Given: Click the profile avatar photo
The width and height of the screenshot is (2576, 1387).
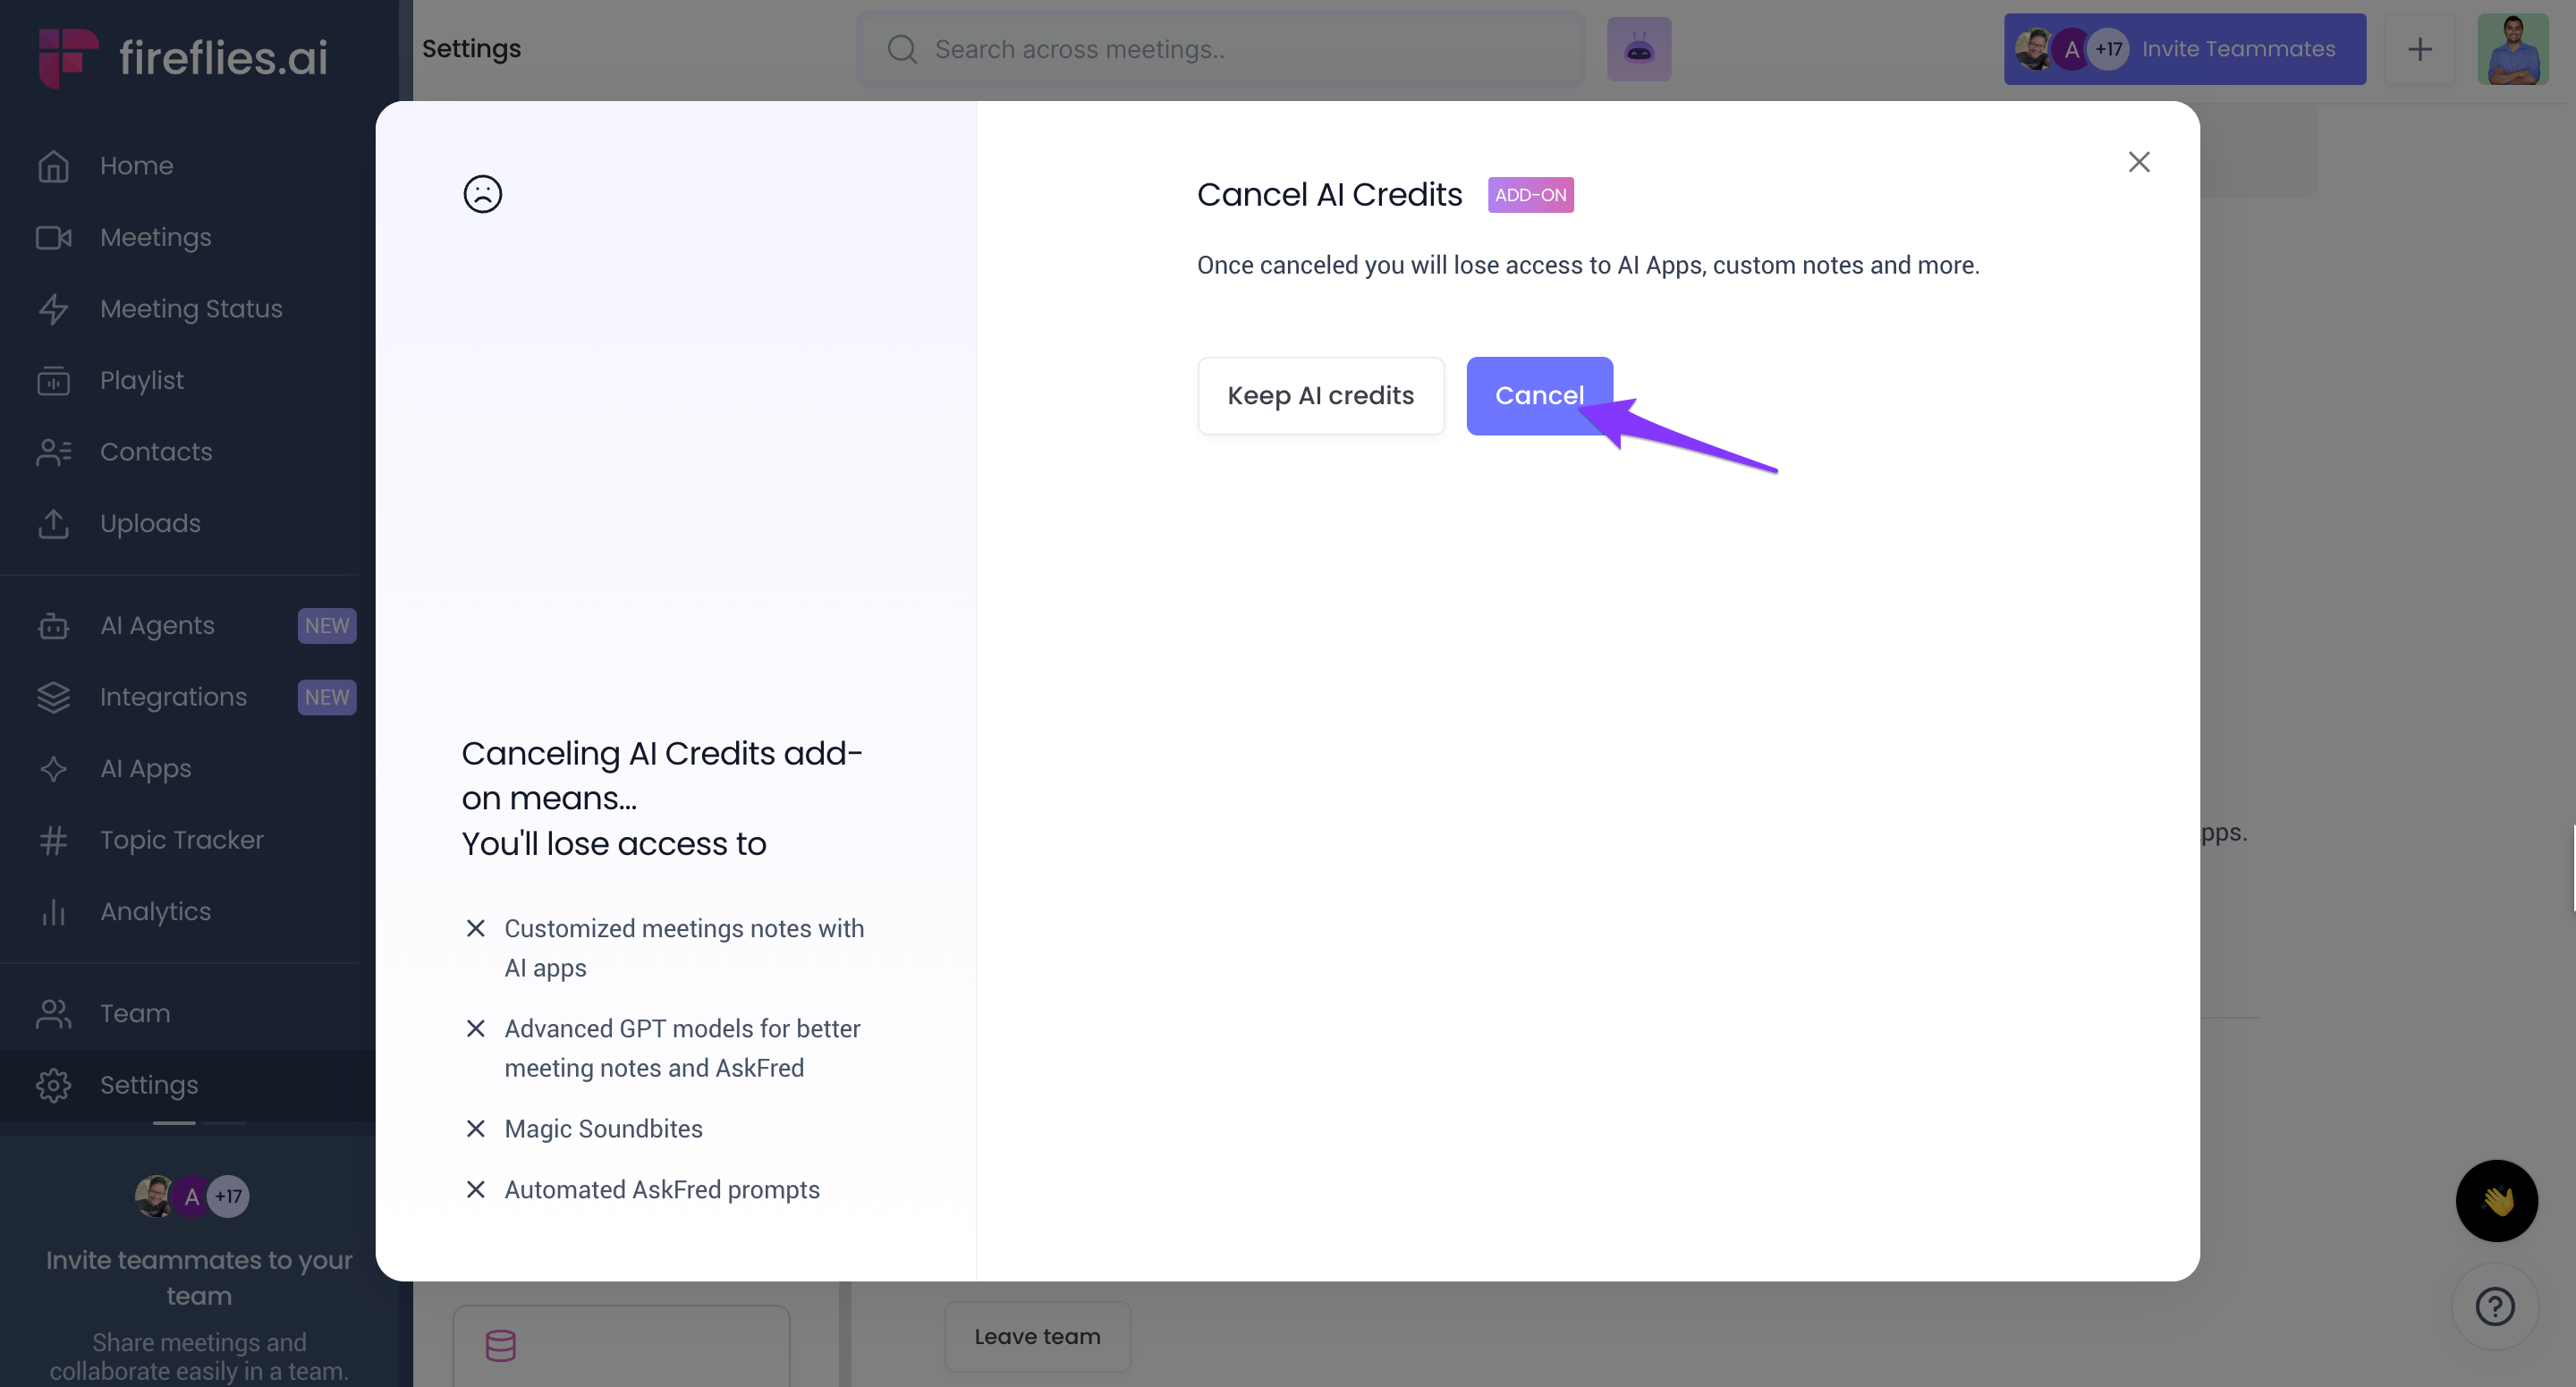Looking at the screenshot, I should (2512, 49).
